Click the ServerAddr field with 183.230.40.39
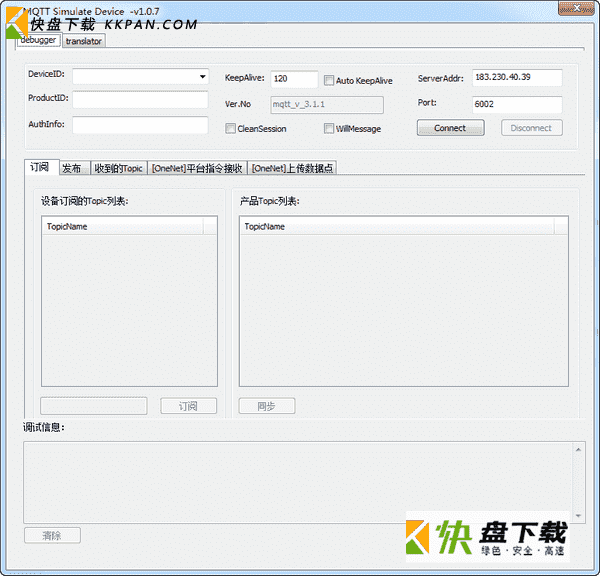 point(517,78)
